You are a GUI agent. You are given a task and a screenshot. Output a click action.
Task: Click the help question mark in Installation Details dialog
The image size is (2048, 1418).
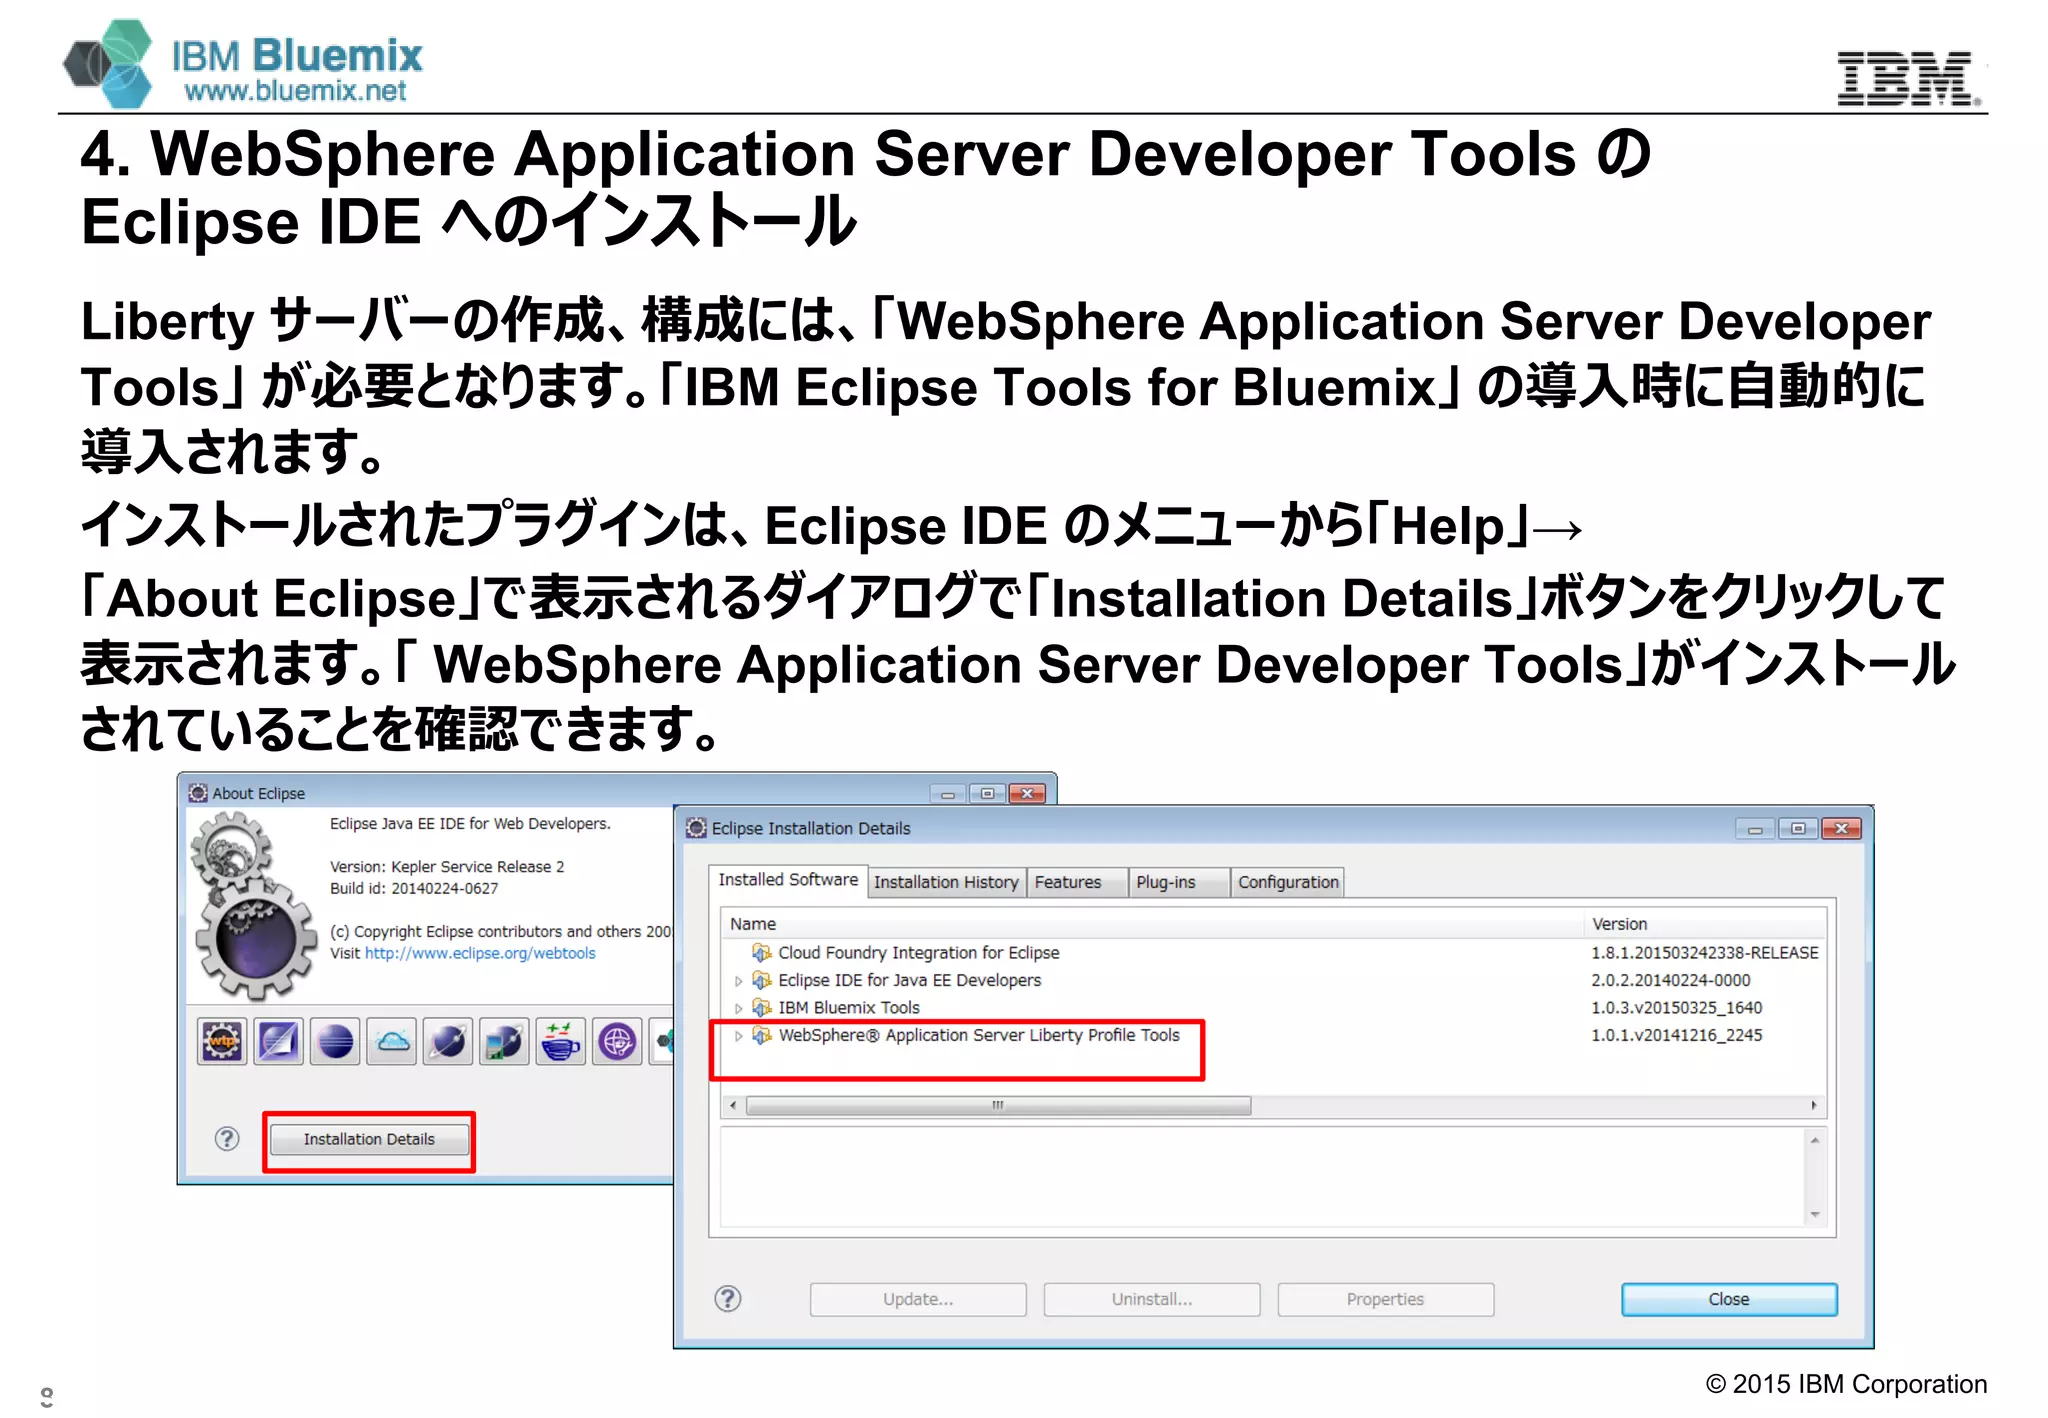(x=728, y=1298)
